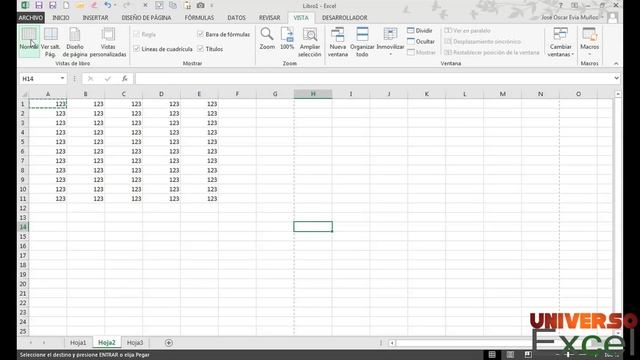Switch to the REVISAR tab
The height and width of the screenshot is (360, 640).
(x=269, y=18)
